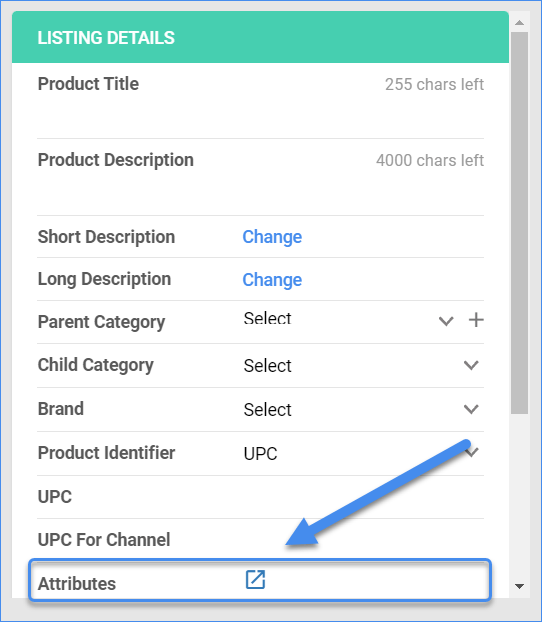Image resolution: width=542 pixels, height=622 pixels.
Task: Click the plus icon next to Parent Category
Action: point(476,320)
